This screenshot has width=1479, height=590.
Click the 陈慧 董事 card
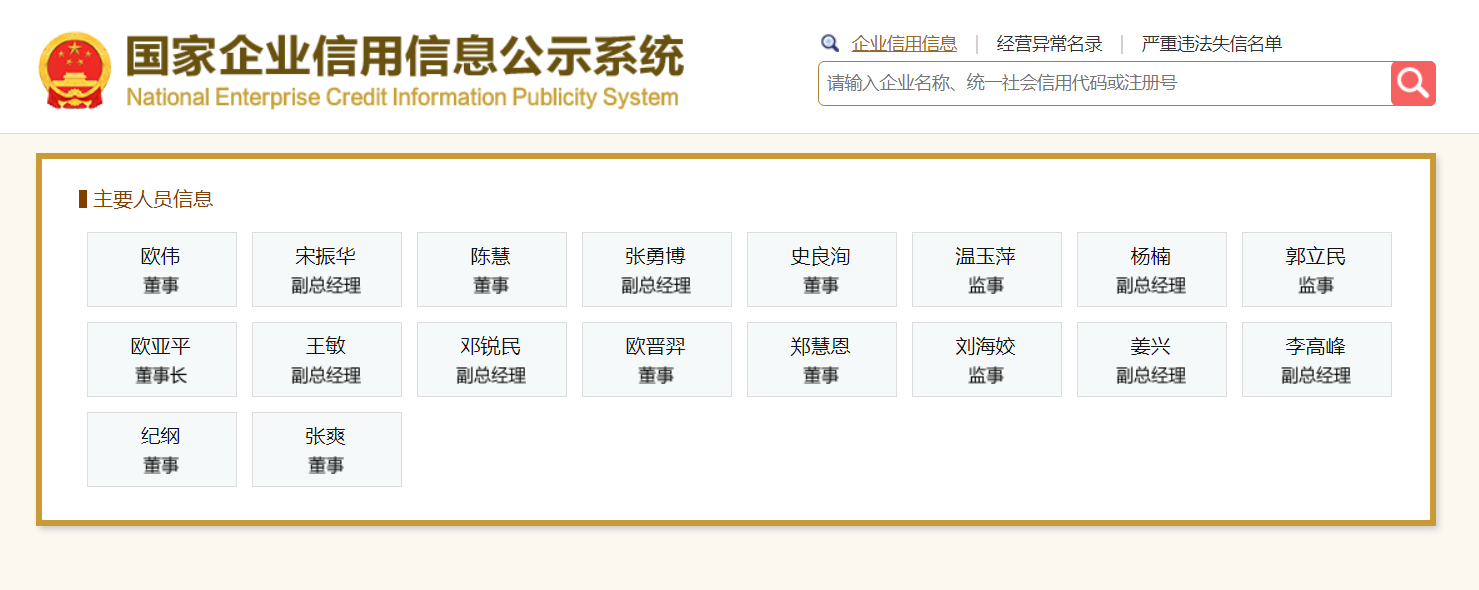[492, 270]
